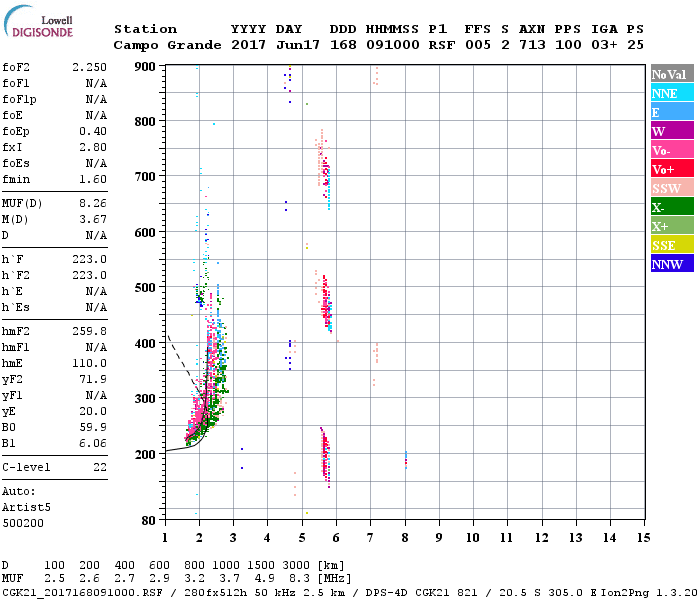Click the MUF(D) value 8.26
This screenshot has height=600, width=700.
pyautogui.click(x=92, y=203)
